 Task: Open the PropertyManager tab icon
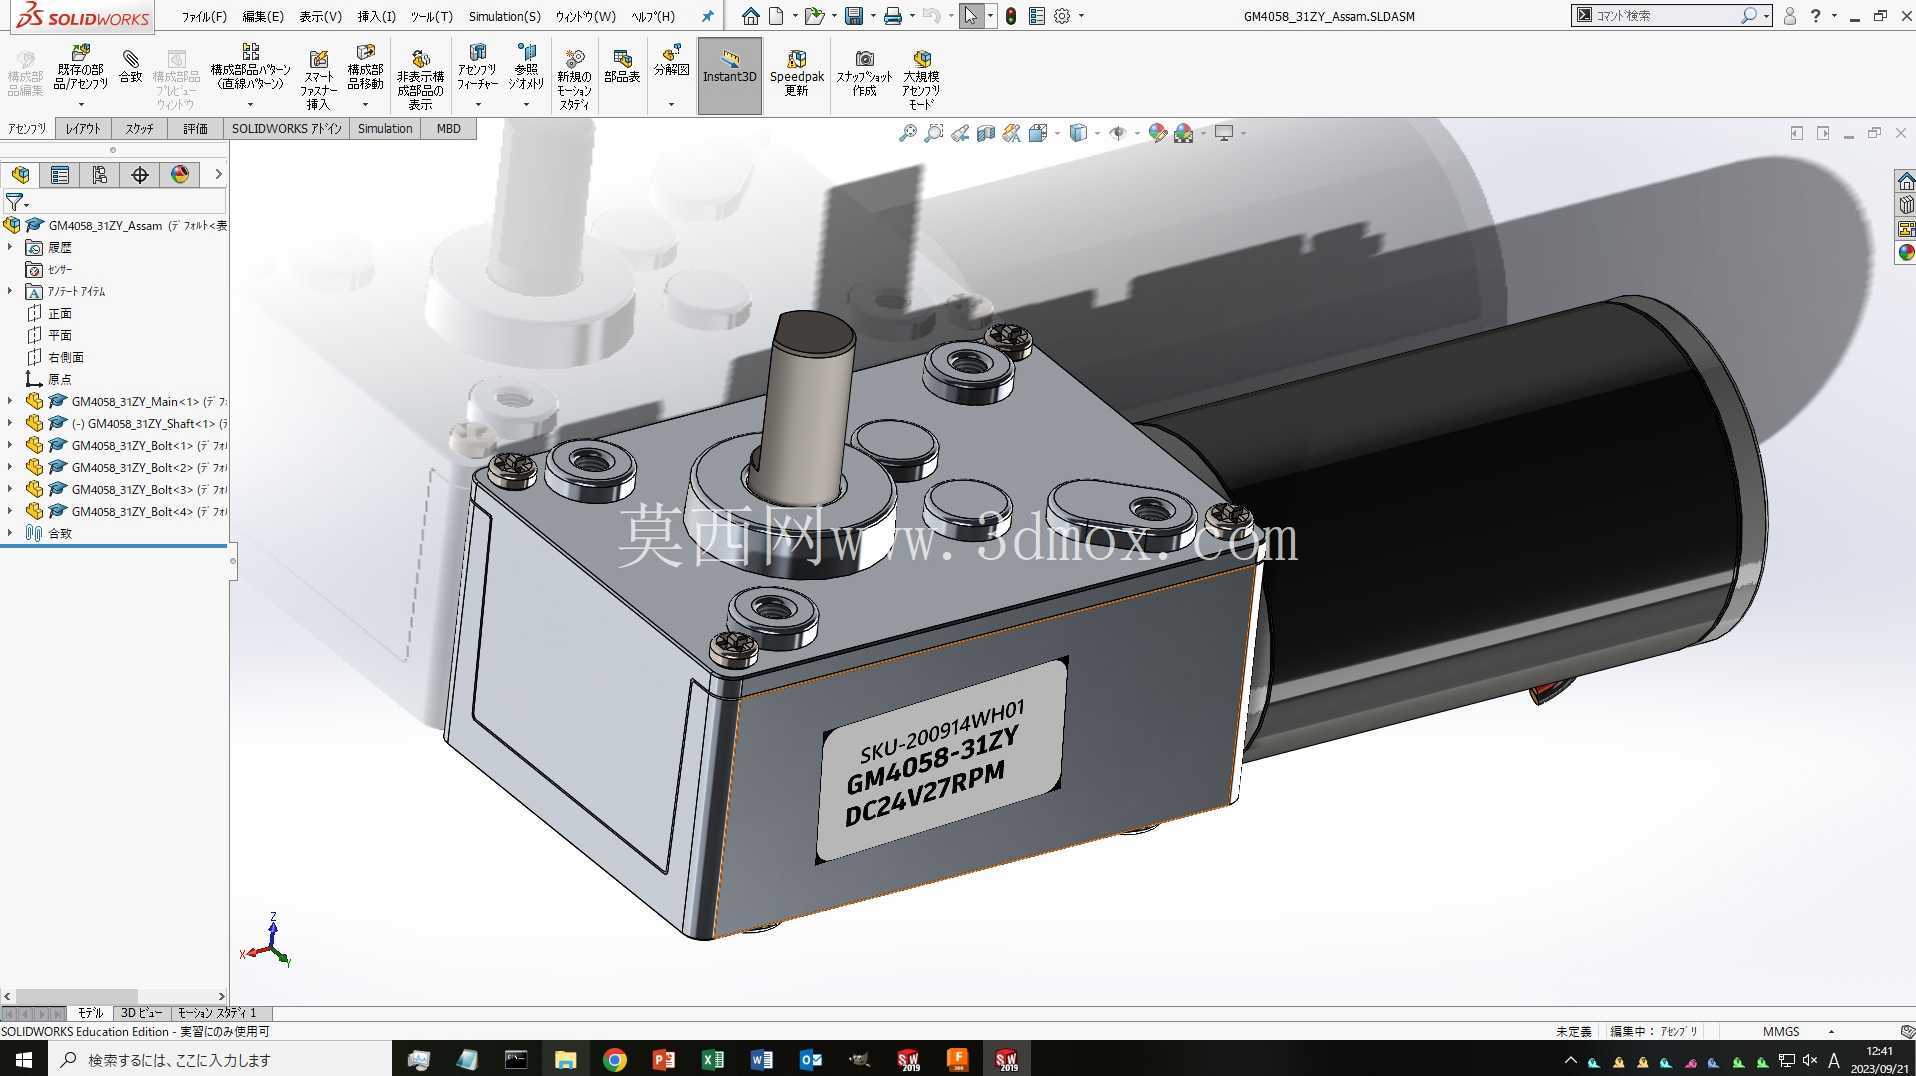[60, 175]
